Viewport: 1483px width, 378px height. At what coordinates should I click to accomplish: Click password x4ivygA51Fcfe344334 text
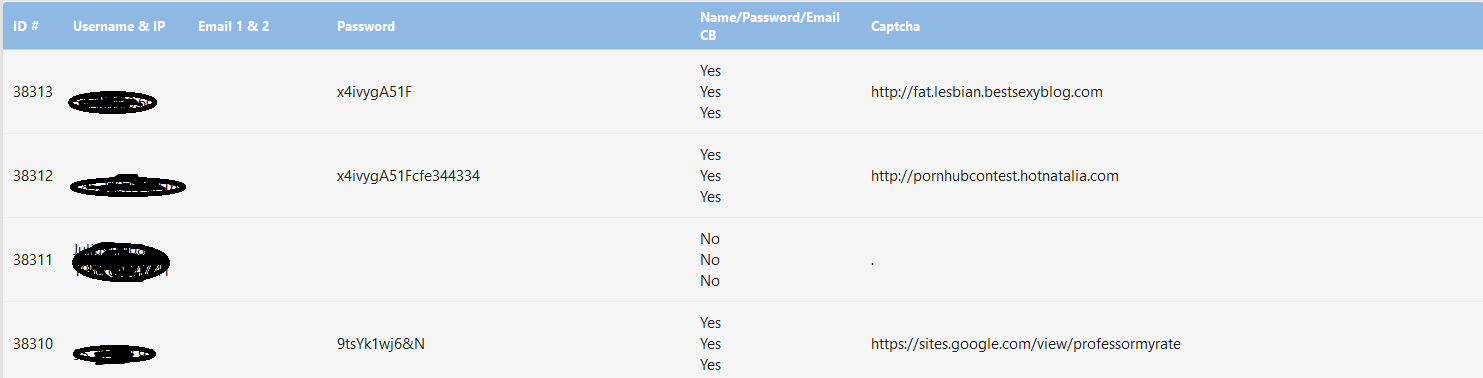[x=408, y=176]
